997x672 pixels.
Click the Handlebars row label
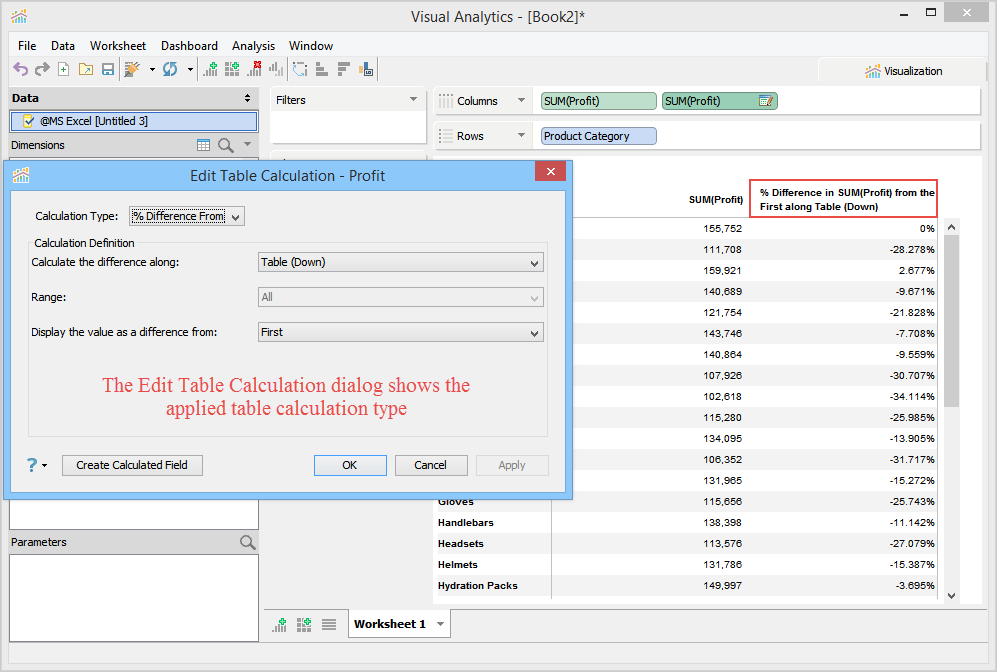(x=465, y=523)
